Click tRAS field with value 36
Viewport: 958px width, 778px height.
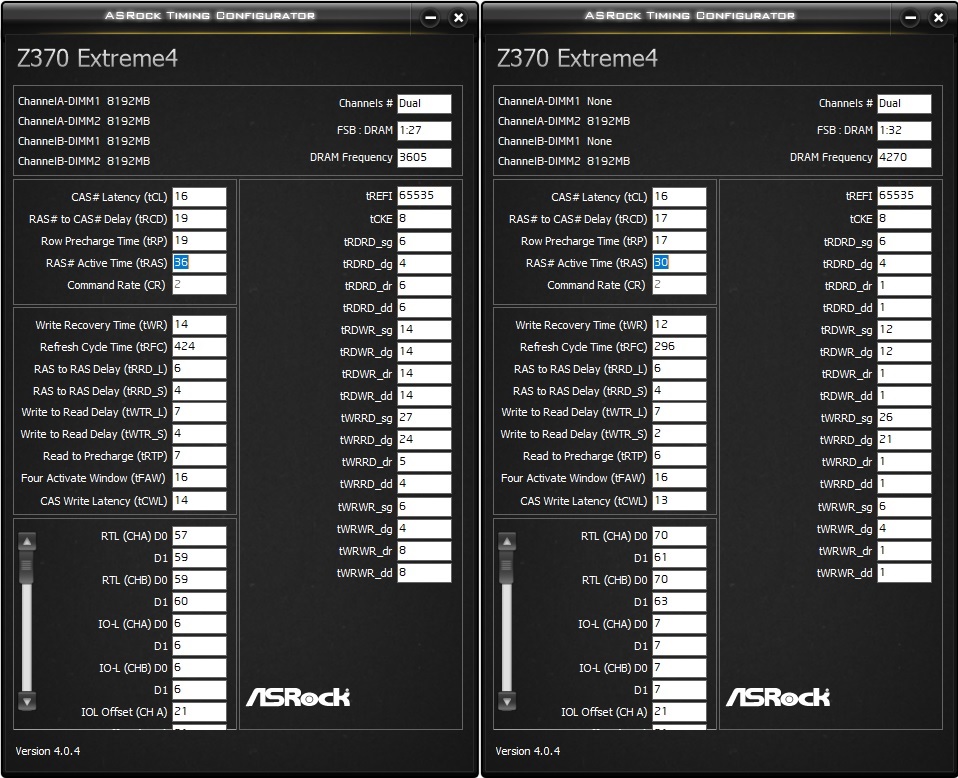point(199,263)
